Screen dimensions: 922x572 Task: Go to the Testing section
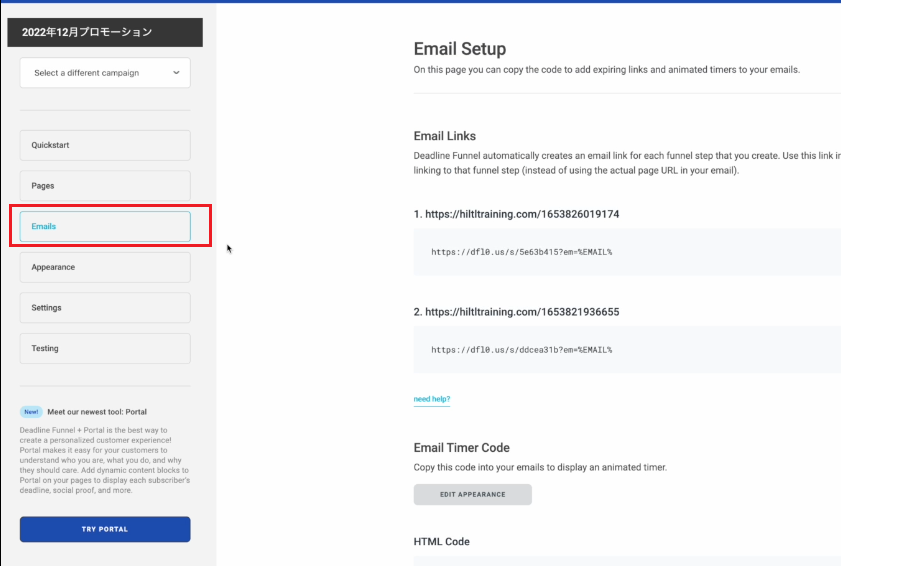tap(105, 348)
